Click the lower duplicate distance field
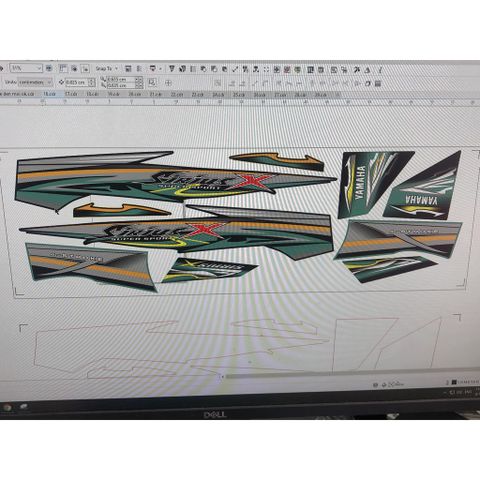Screen dimensions: 480x480 121,85
